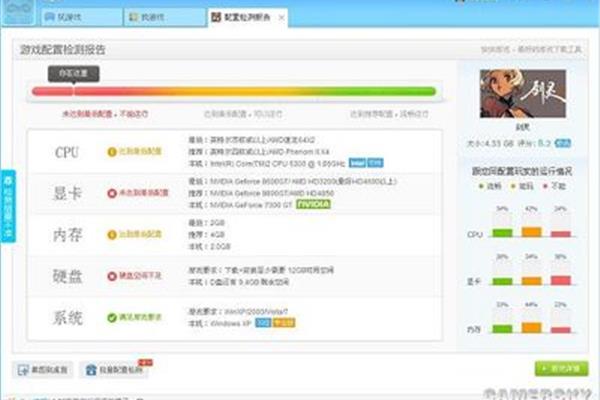Click the orange badge after Windows XP

pos(284,323)
